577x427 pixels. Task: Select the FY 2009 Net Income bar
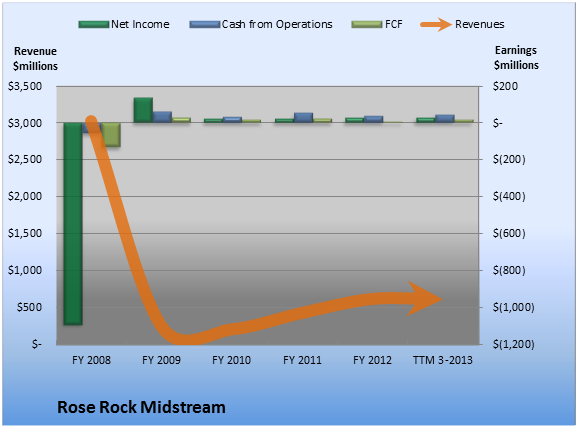[x=143, y=110]
